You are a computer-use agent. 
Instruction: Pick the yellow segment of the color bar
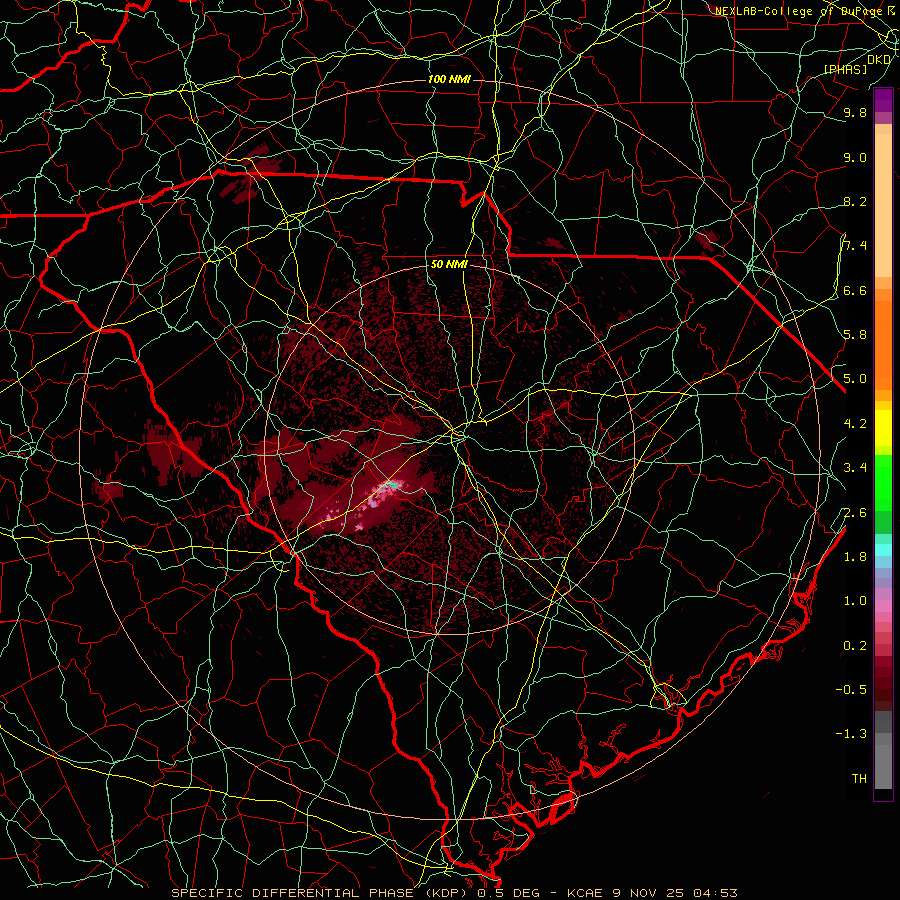point(883,428)
